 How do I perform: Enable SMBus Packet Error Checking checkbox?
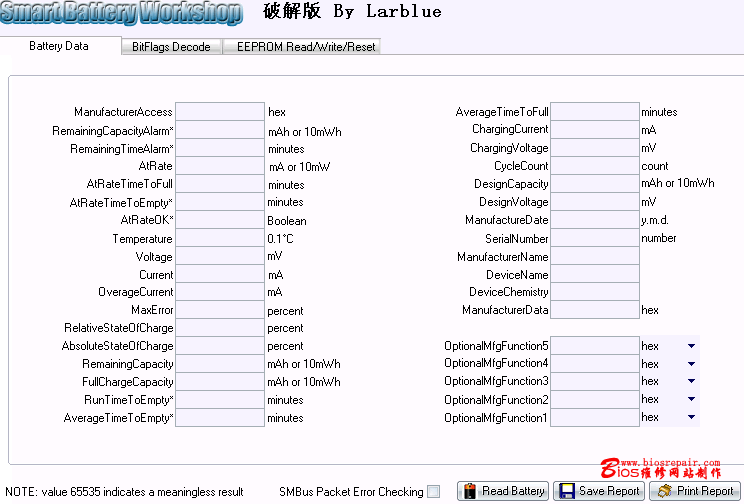[x=433, y=491]
